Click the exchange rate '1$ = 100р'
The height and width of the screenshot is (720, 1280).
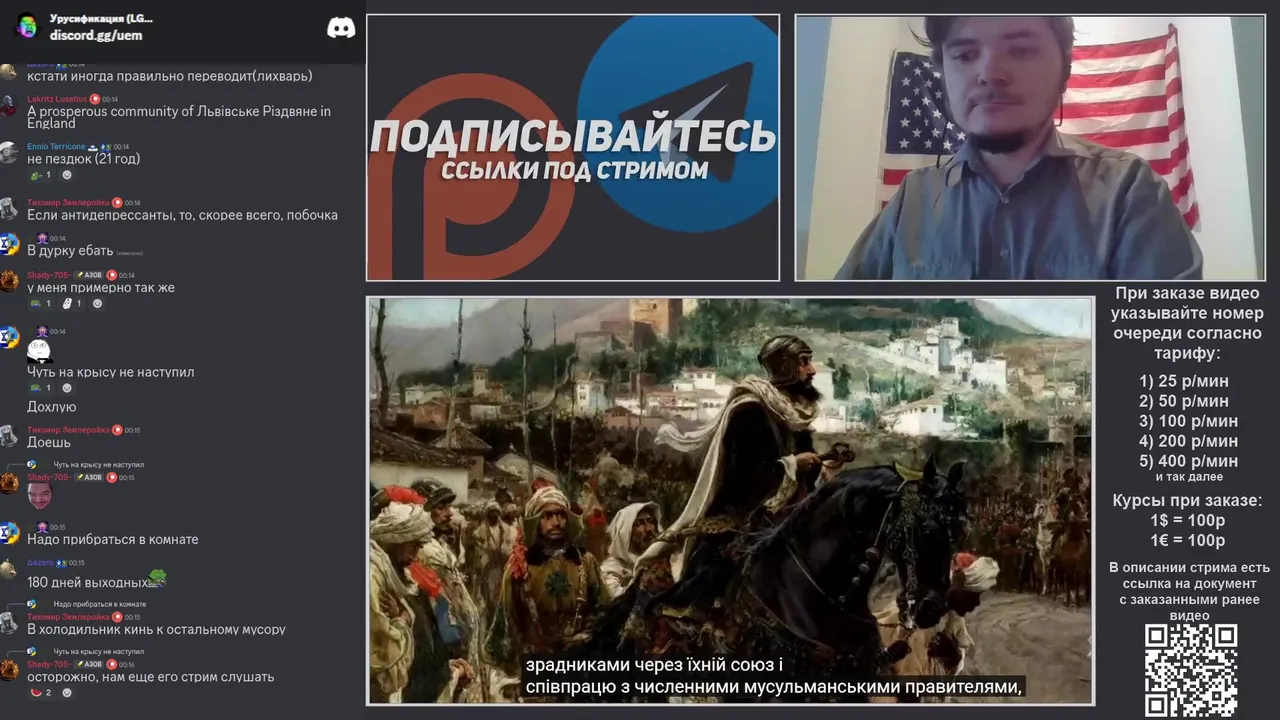[1188, 521]
